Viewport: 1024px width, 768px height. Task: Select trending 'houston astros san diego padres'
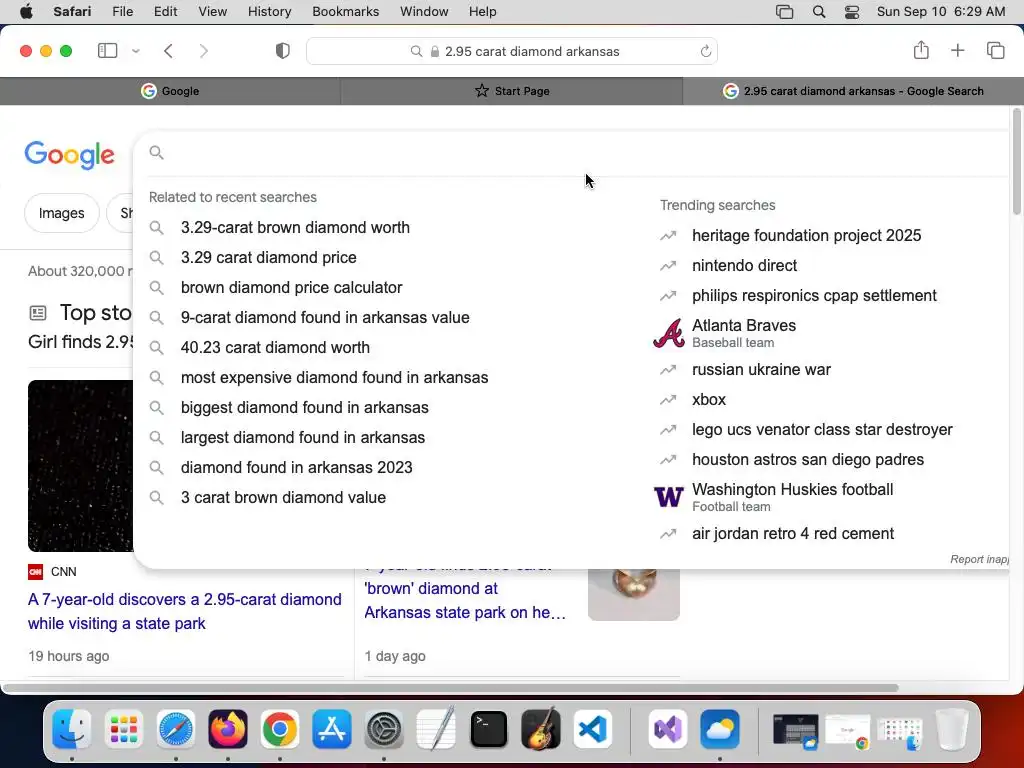click(808, 460)
